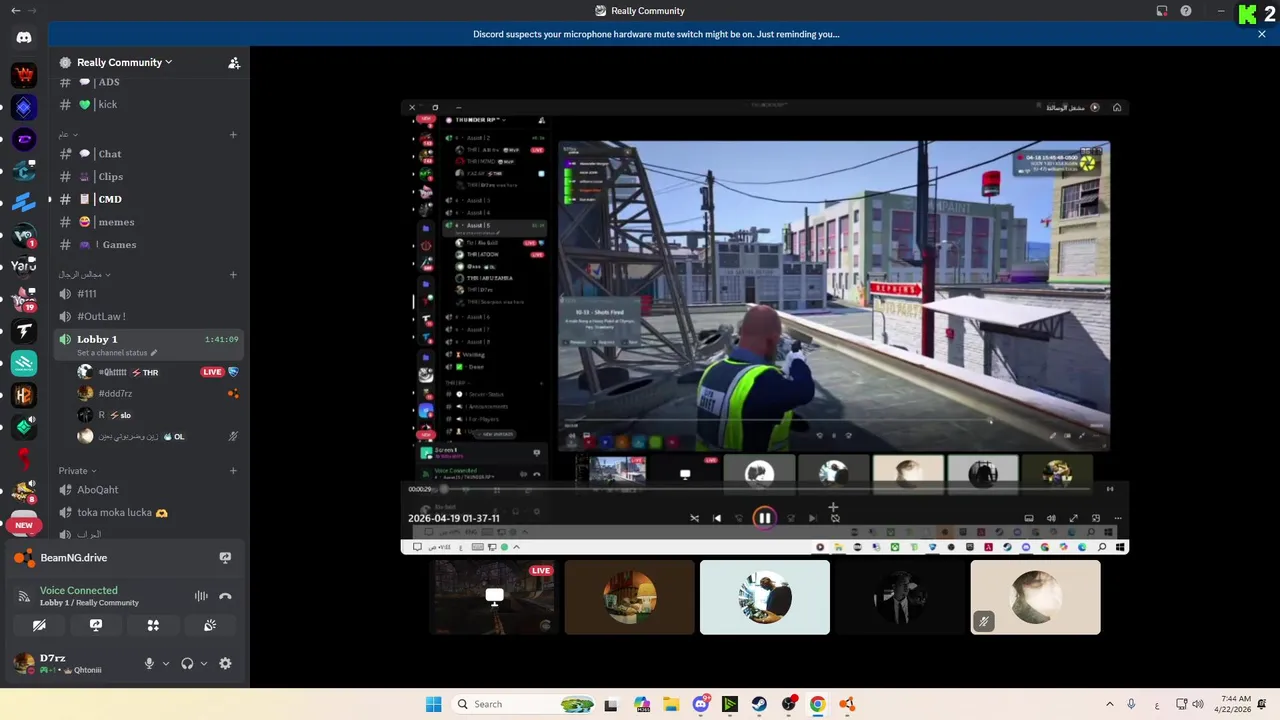Viewport: 1280px width, 720px height.
Task: Create channel in عام category
Action: pyautogui.click(x=233, y=134)
